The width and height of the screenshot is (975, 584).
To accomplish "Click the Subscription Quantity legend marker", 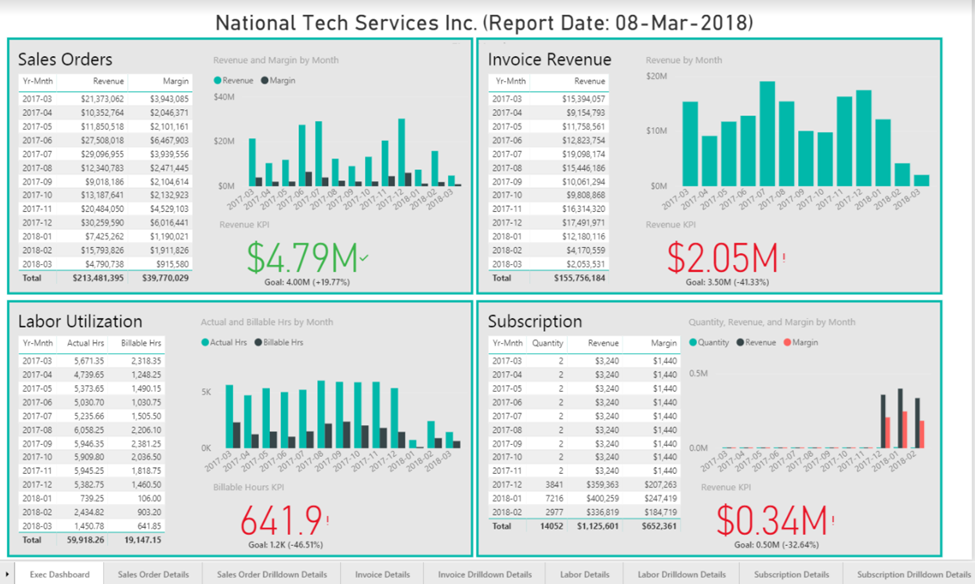I will pos(693,342).
